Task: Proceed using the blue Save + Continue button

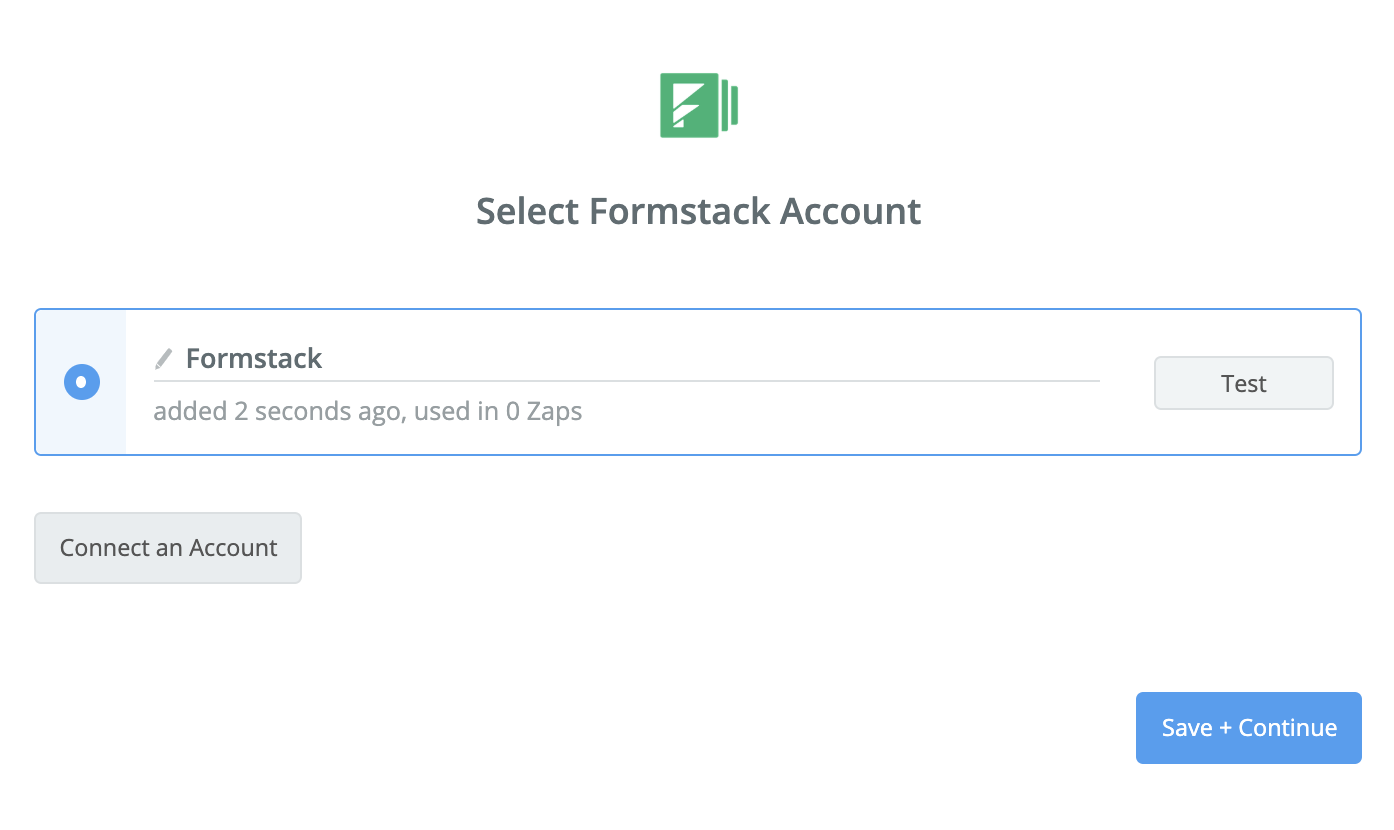Action: click(x=1248, y=728)
